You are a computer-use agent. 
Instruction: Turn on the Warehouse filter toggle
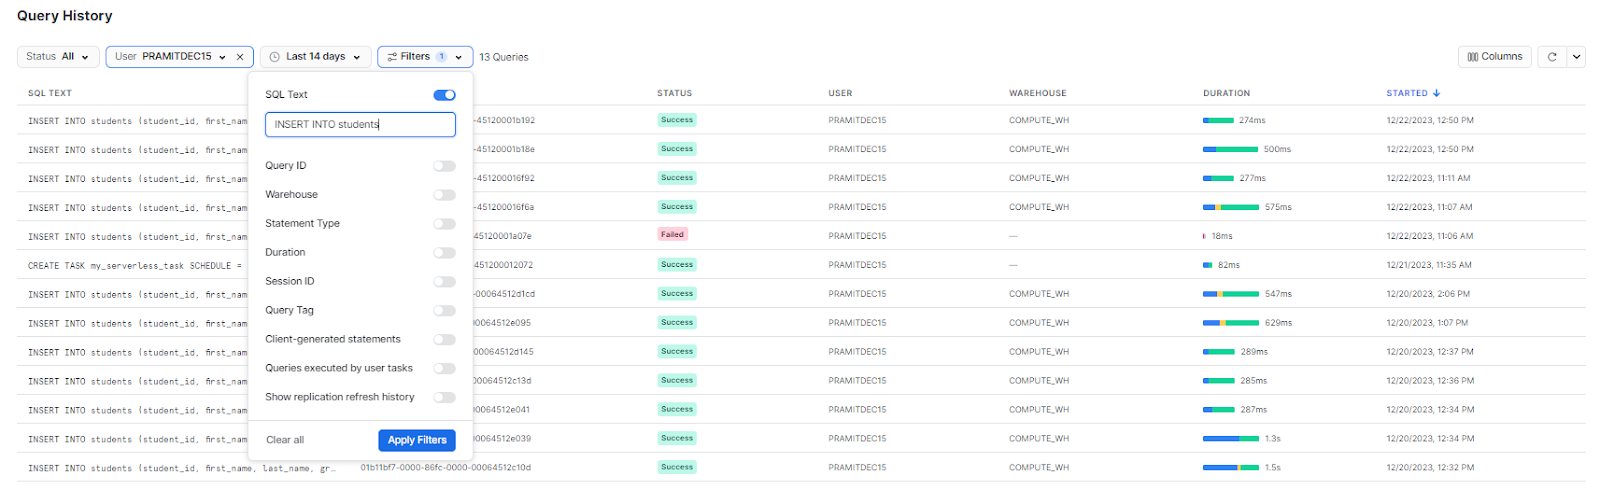pyautogui.click(x=444, y=195)
